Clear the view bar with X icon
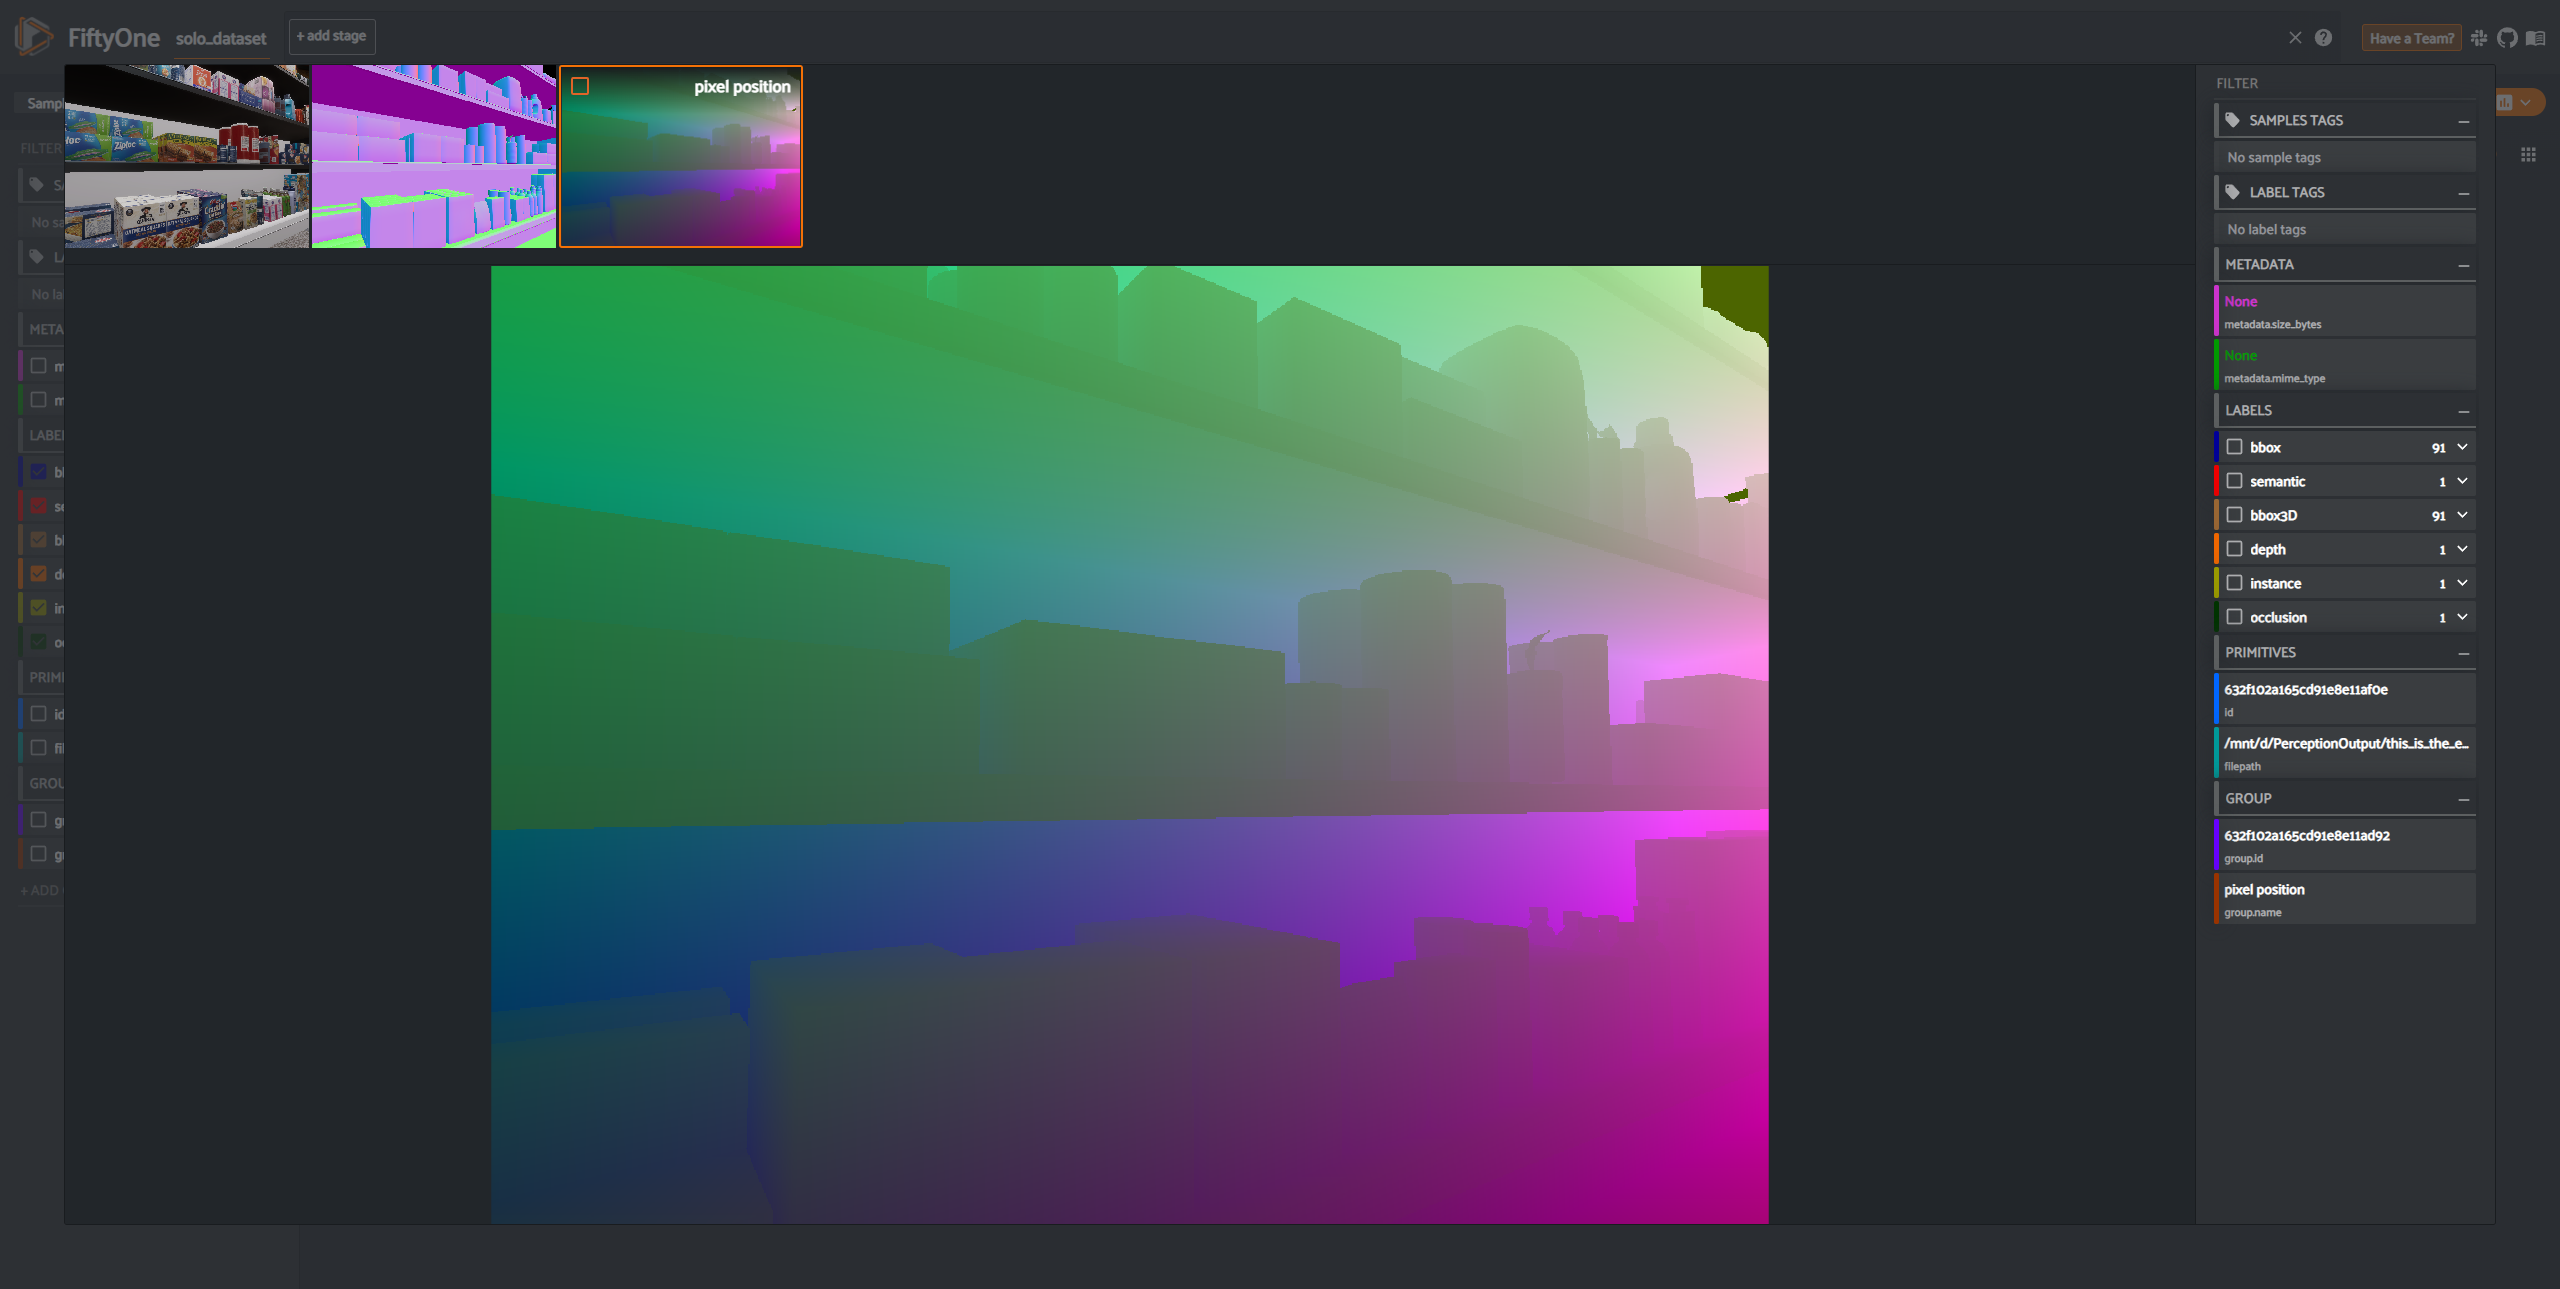Image resolution: width=2560 pixels, height=1289 pixels. (2295, 38)
